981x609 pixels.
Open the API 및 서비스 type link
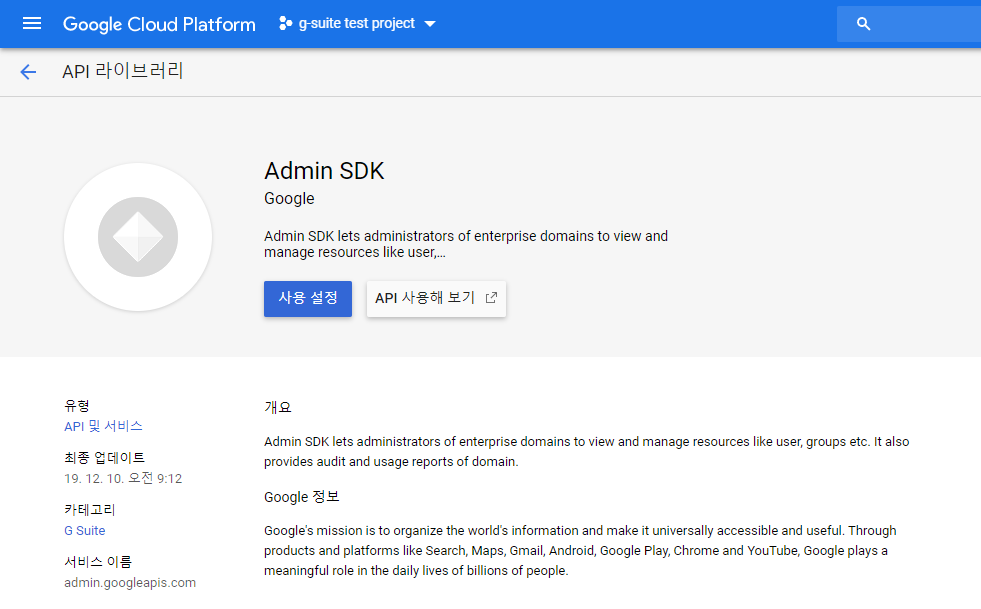click(x=103, y=426)
